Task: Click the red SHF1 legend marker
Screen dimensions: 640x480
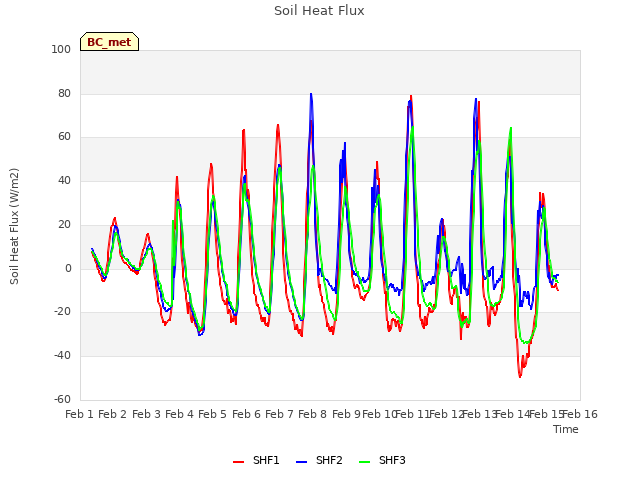Action: 238,462
